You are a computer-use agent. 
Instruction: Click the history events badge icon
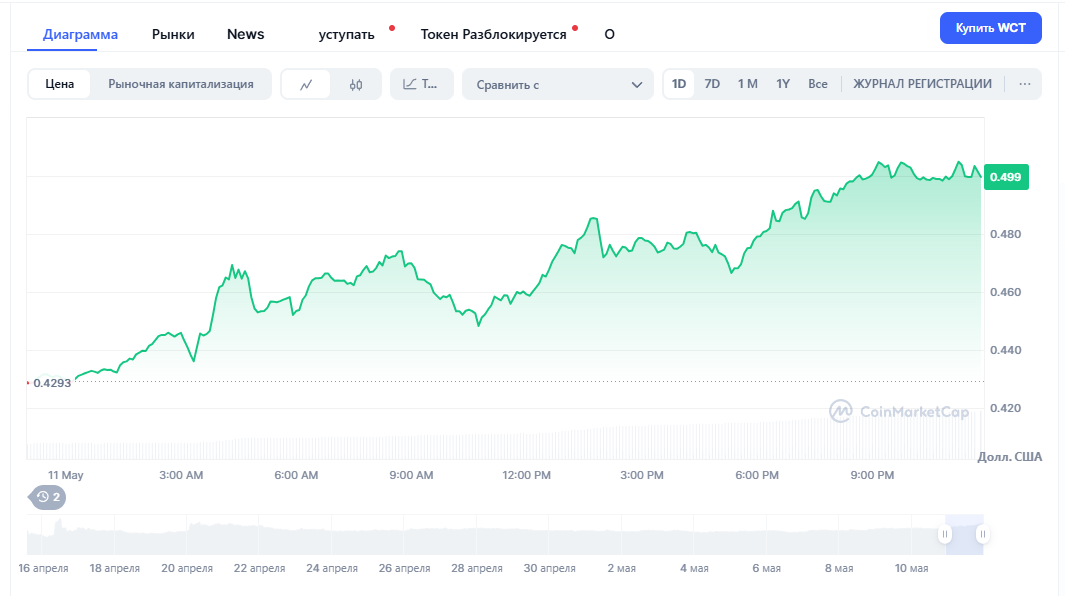48,496
